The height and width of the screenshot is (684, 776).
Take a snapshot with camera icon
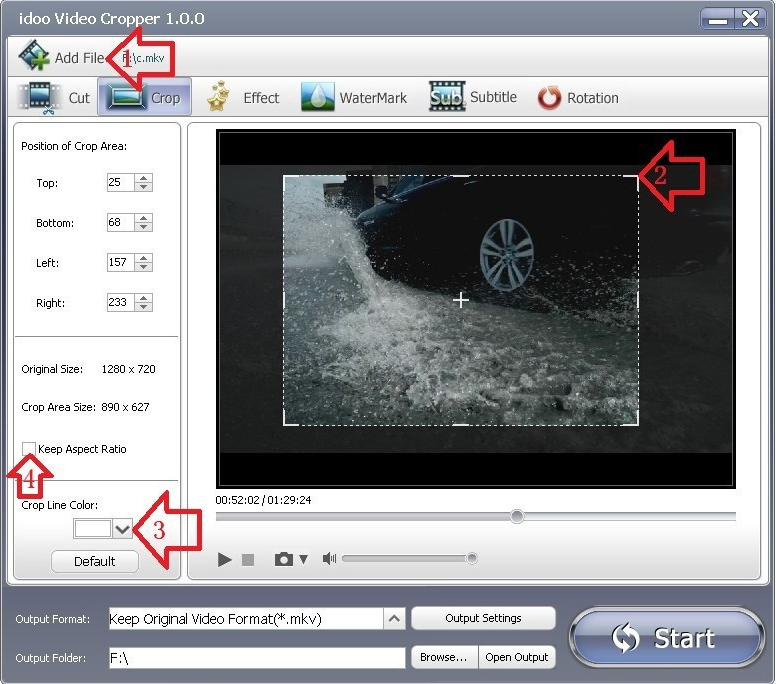click(x=284, y=560)
